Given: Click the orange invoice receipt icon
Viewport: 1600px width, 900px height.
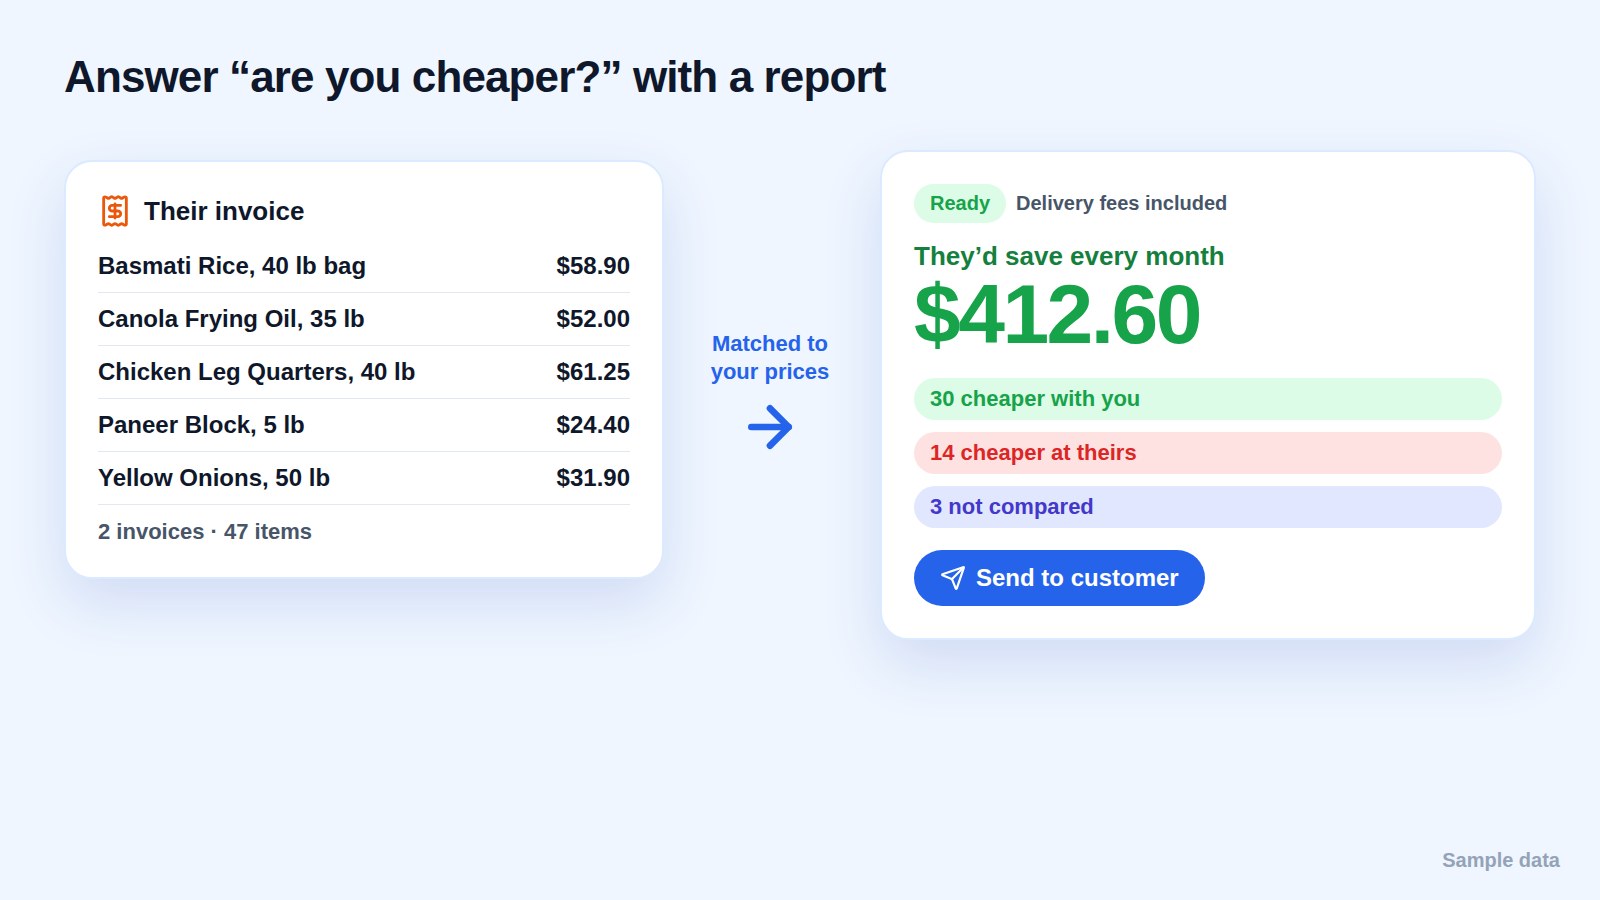Looking at the screenshot, I should coord(115,211).
